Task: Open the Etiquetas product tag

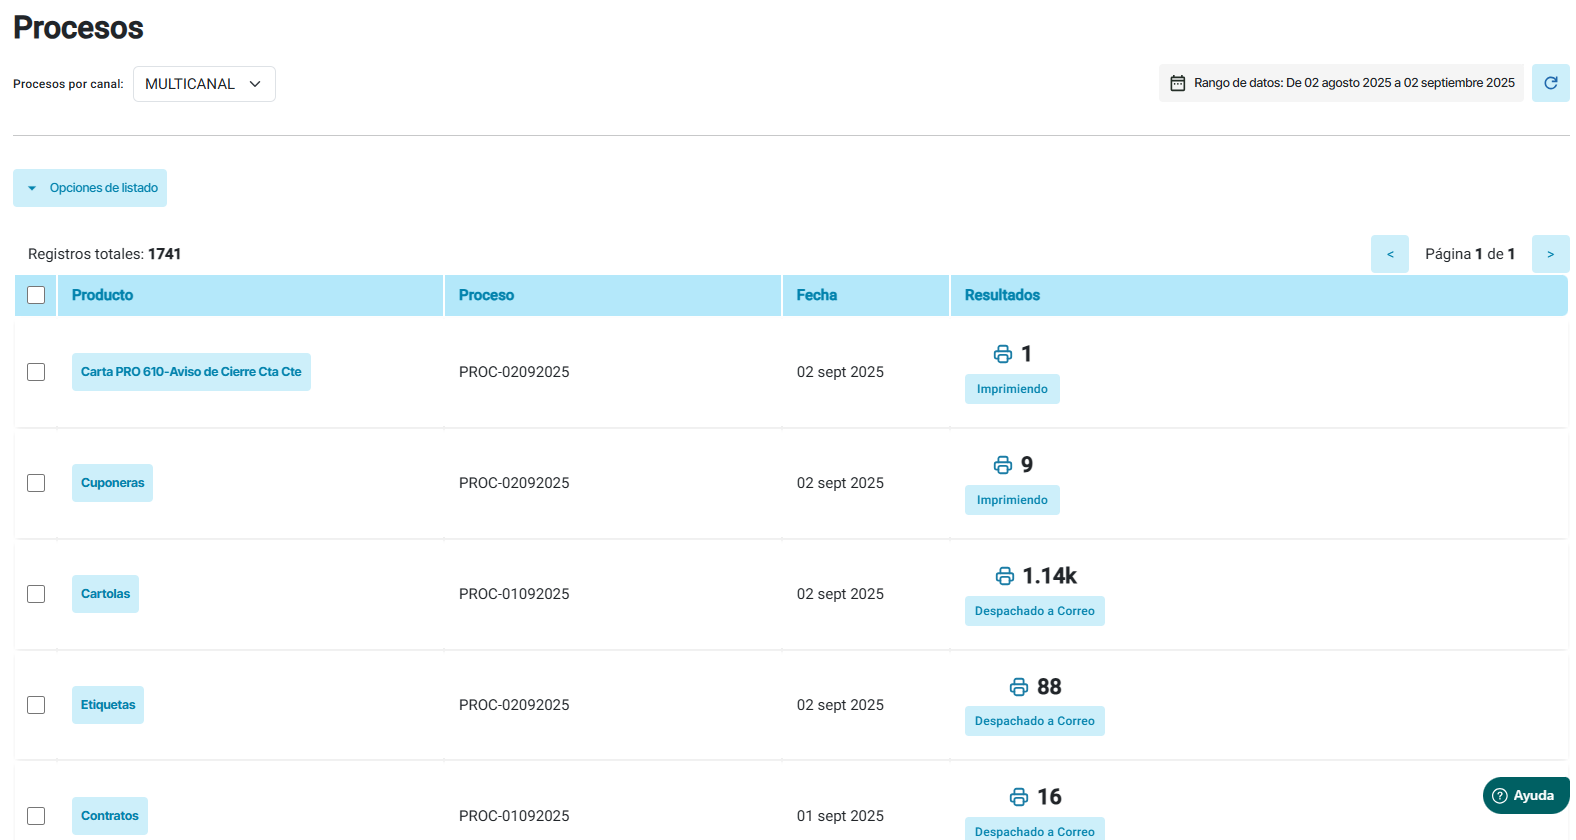Action: pos(108,705)
